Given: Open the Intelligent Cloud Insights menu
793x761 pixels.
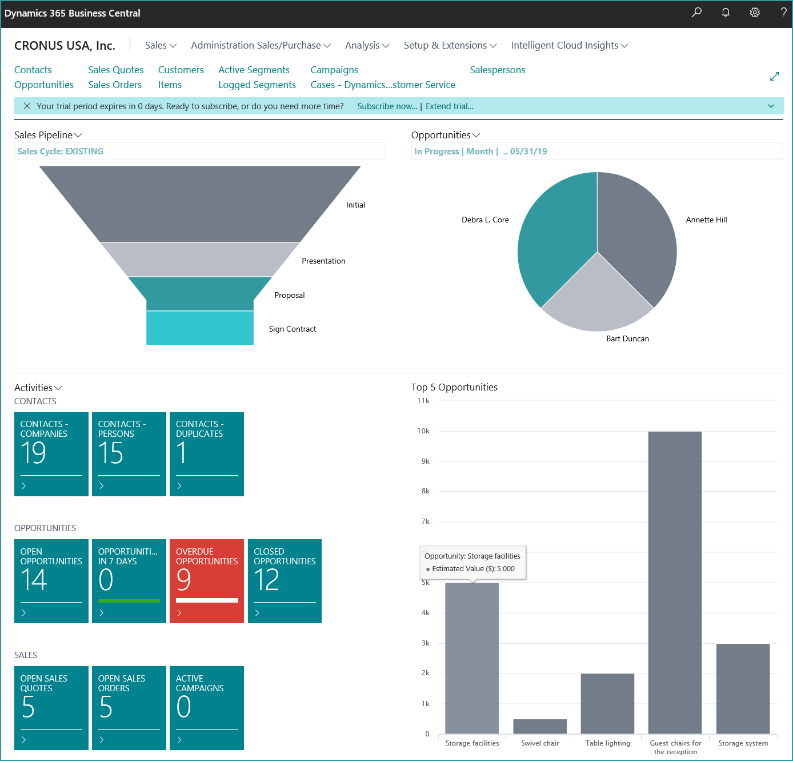Looking at the screenshot, I should click(569, 46).
